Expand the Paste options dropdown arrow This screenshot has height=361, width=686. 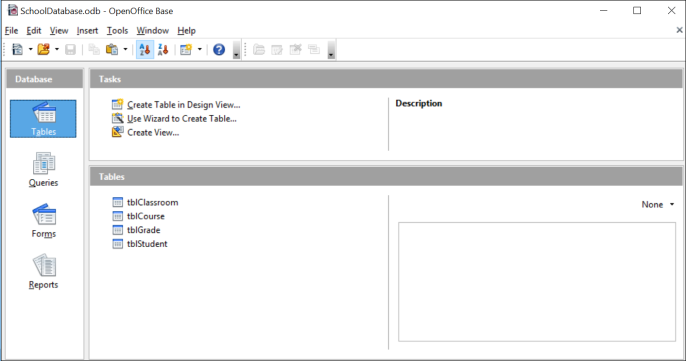125,49
